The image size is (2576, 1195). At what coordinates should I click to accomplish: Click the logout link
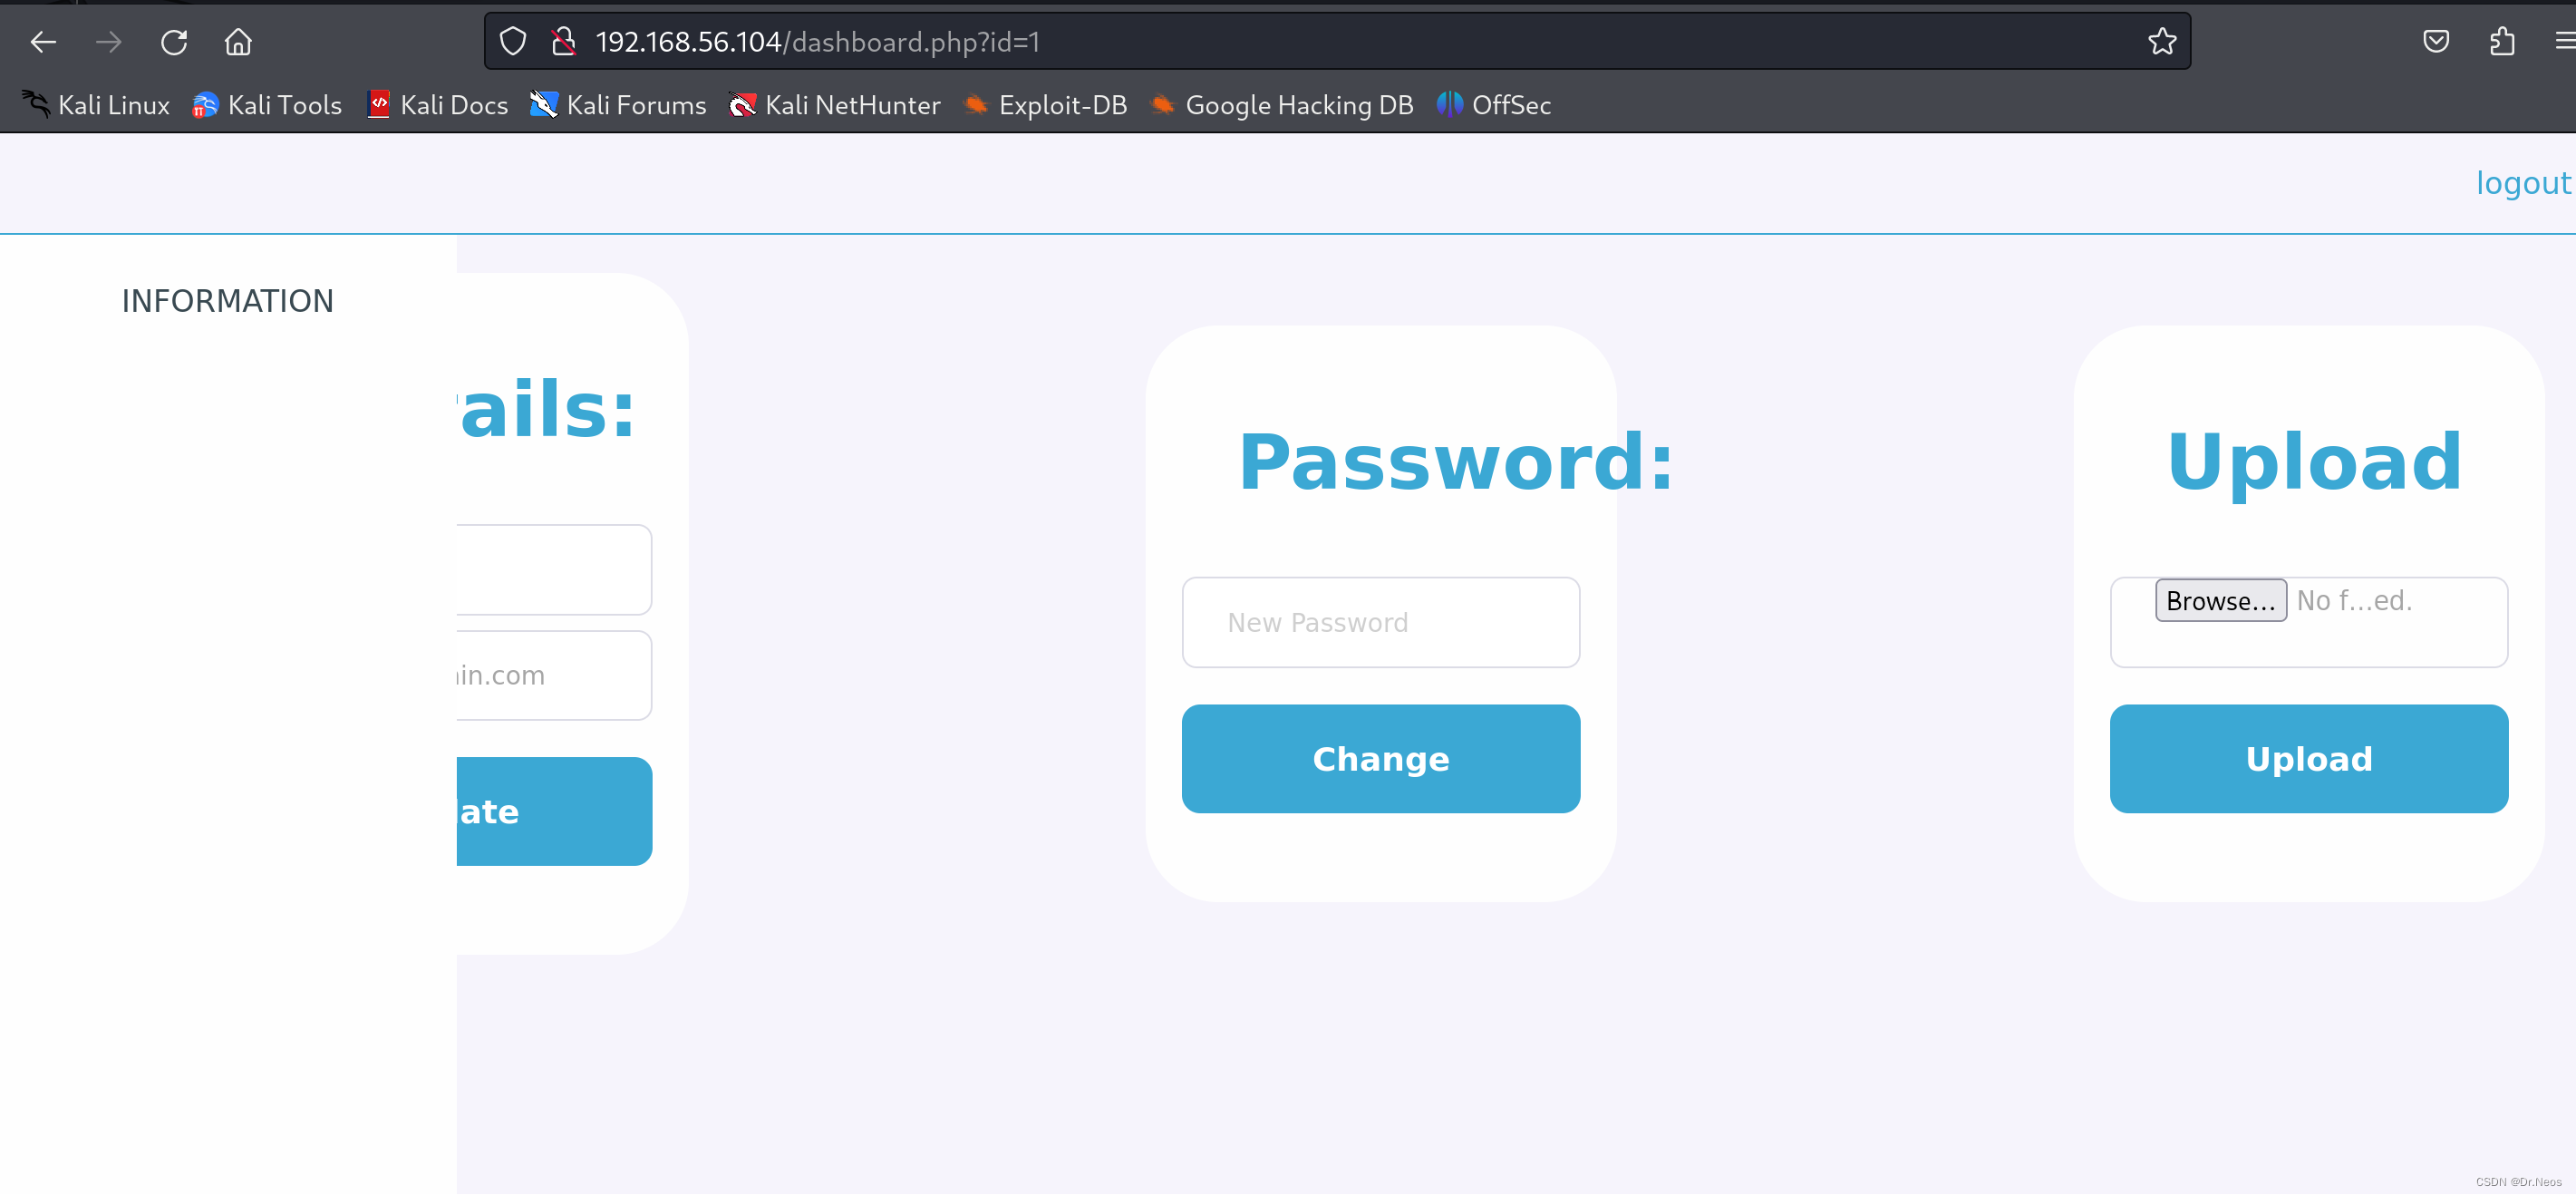[x=2523, y=182]
